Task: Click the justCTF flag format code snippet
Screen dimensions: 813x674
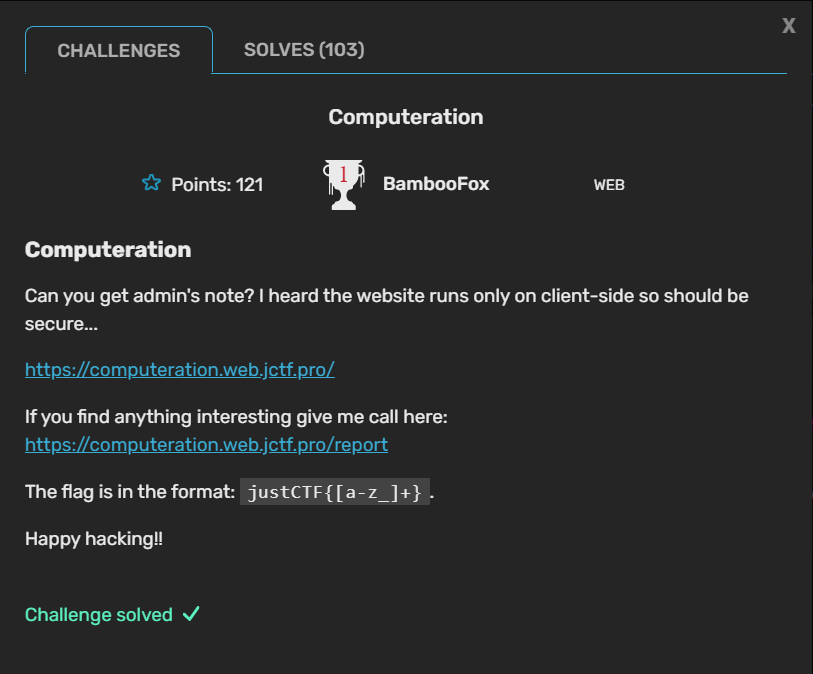Action: (335, 492)
